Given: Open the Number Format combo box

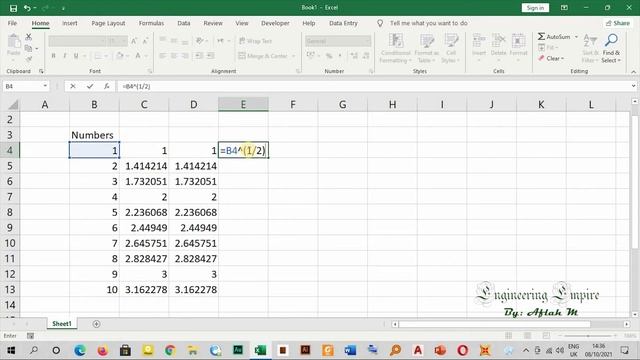Looking at the screenshot, I should 338,41.
